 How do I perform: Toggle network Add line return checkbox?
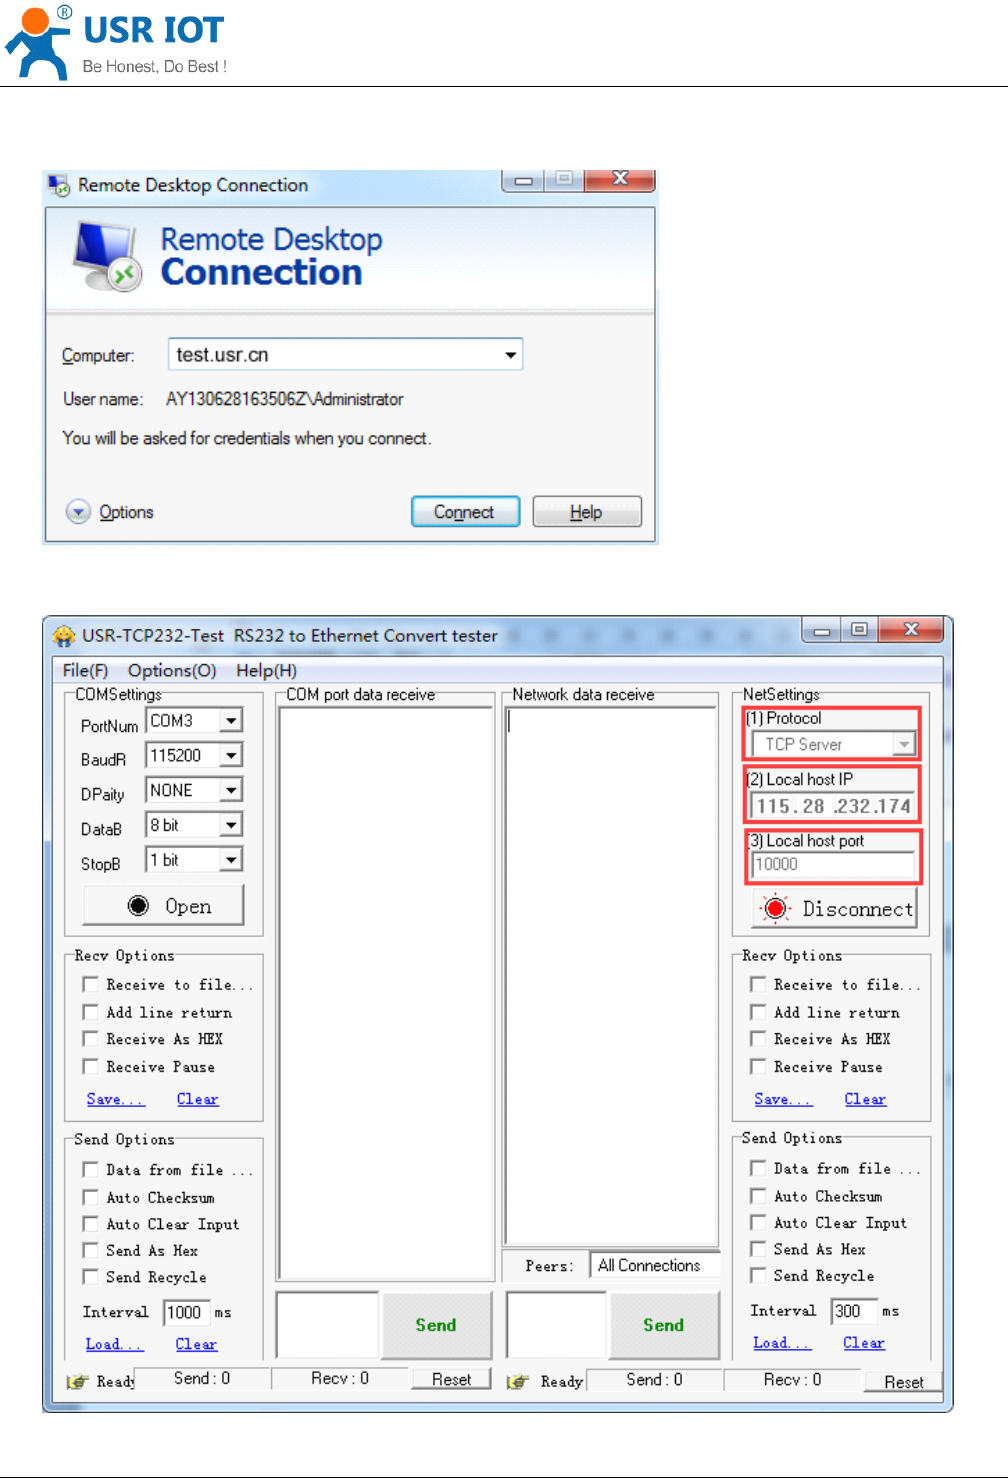pyautogui.click(x=758, y=1012)
